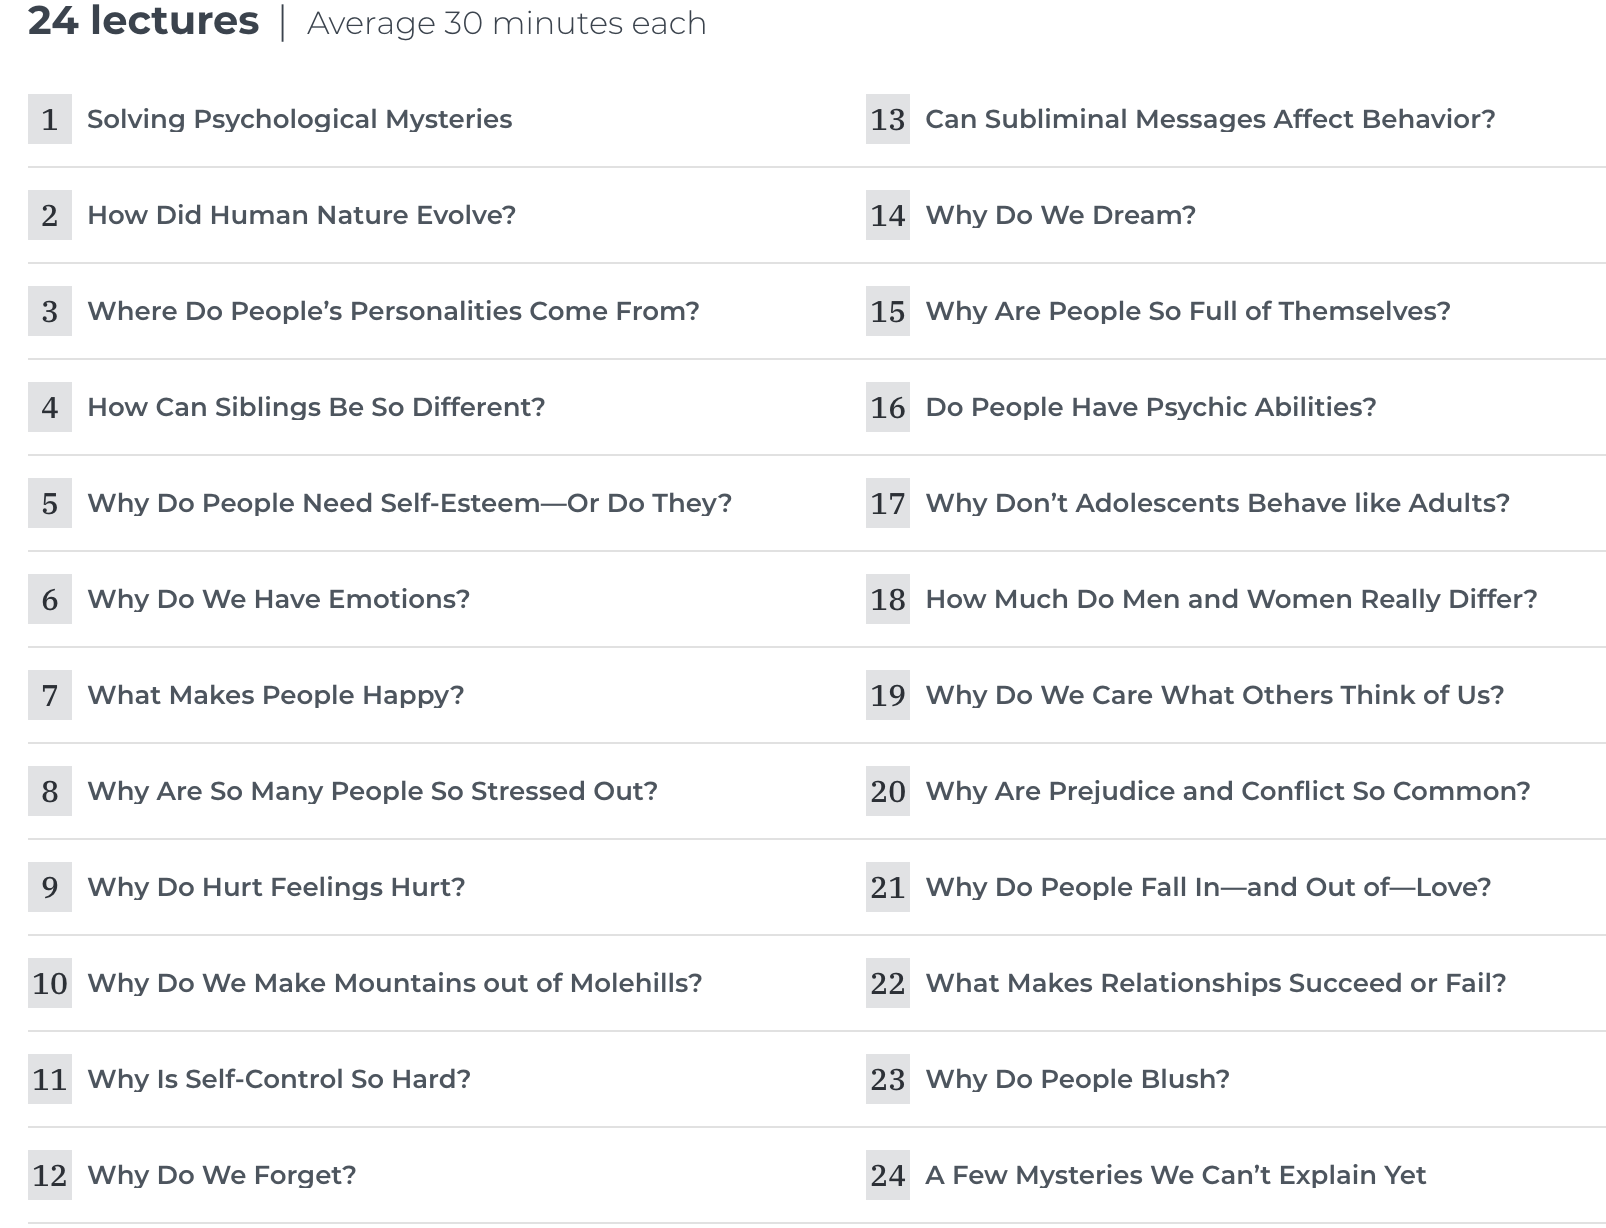Click number 11 badge for Self-Control lecture
Image resolution: width=1606 pixels, height=1228 pixels.
tap(50, 1079)
